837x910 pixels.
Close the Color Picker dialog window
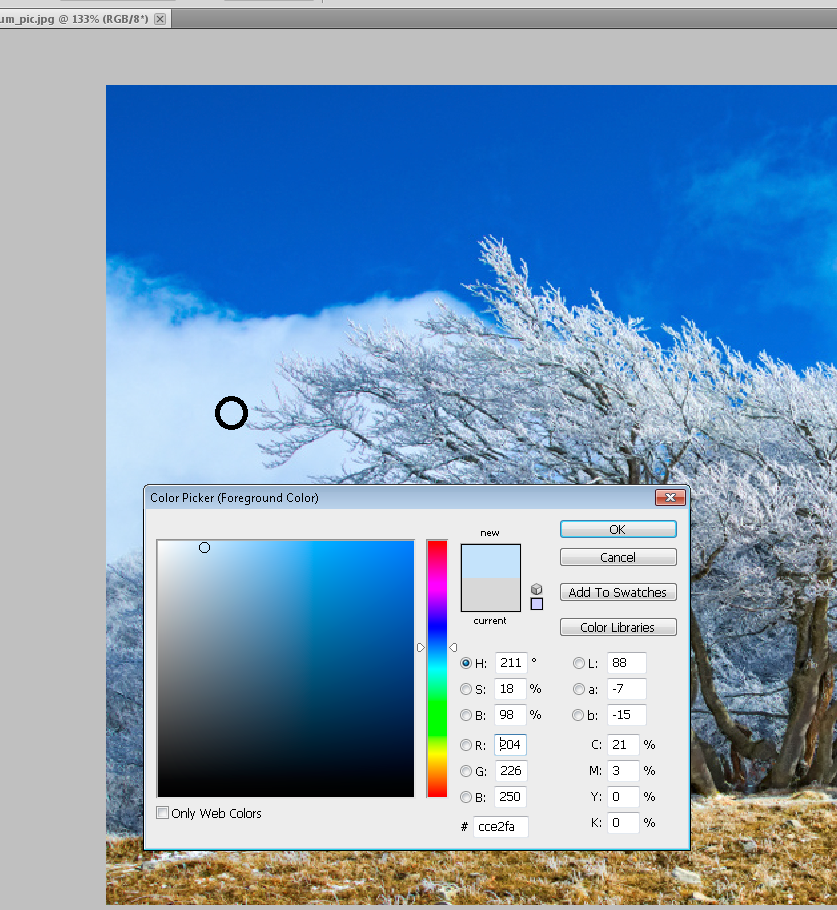pyautogui.click(x=669, y=497)
